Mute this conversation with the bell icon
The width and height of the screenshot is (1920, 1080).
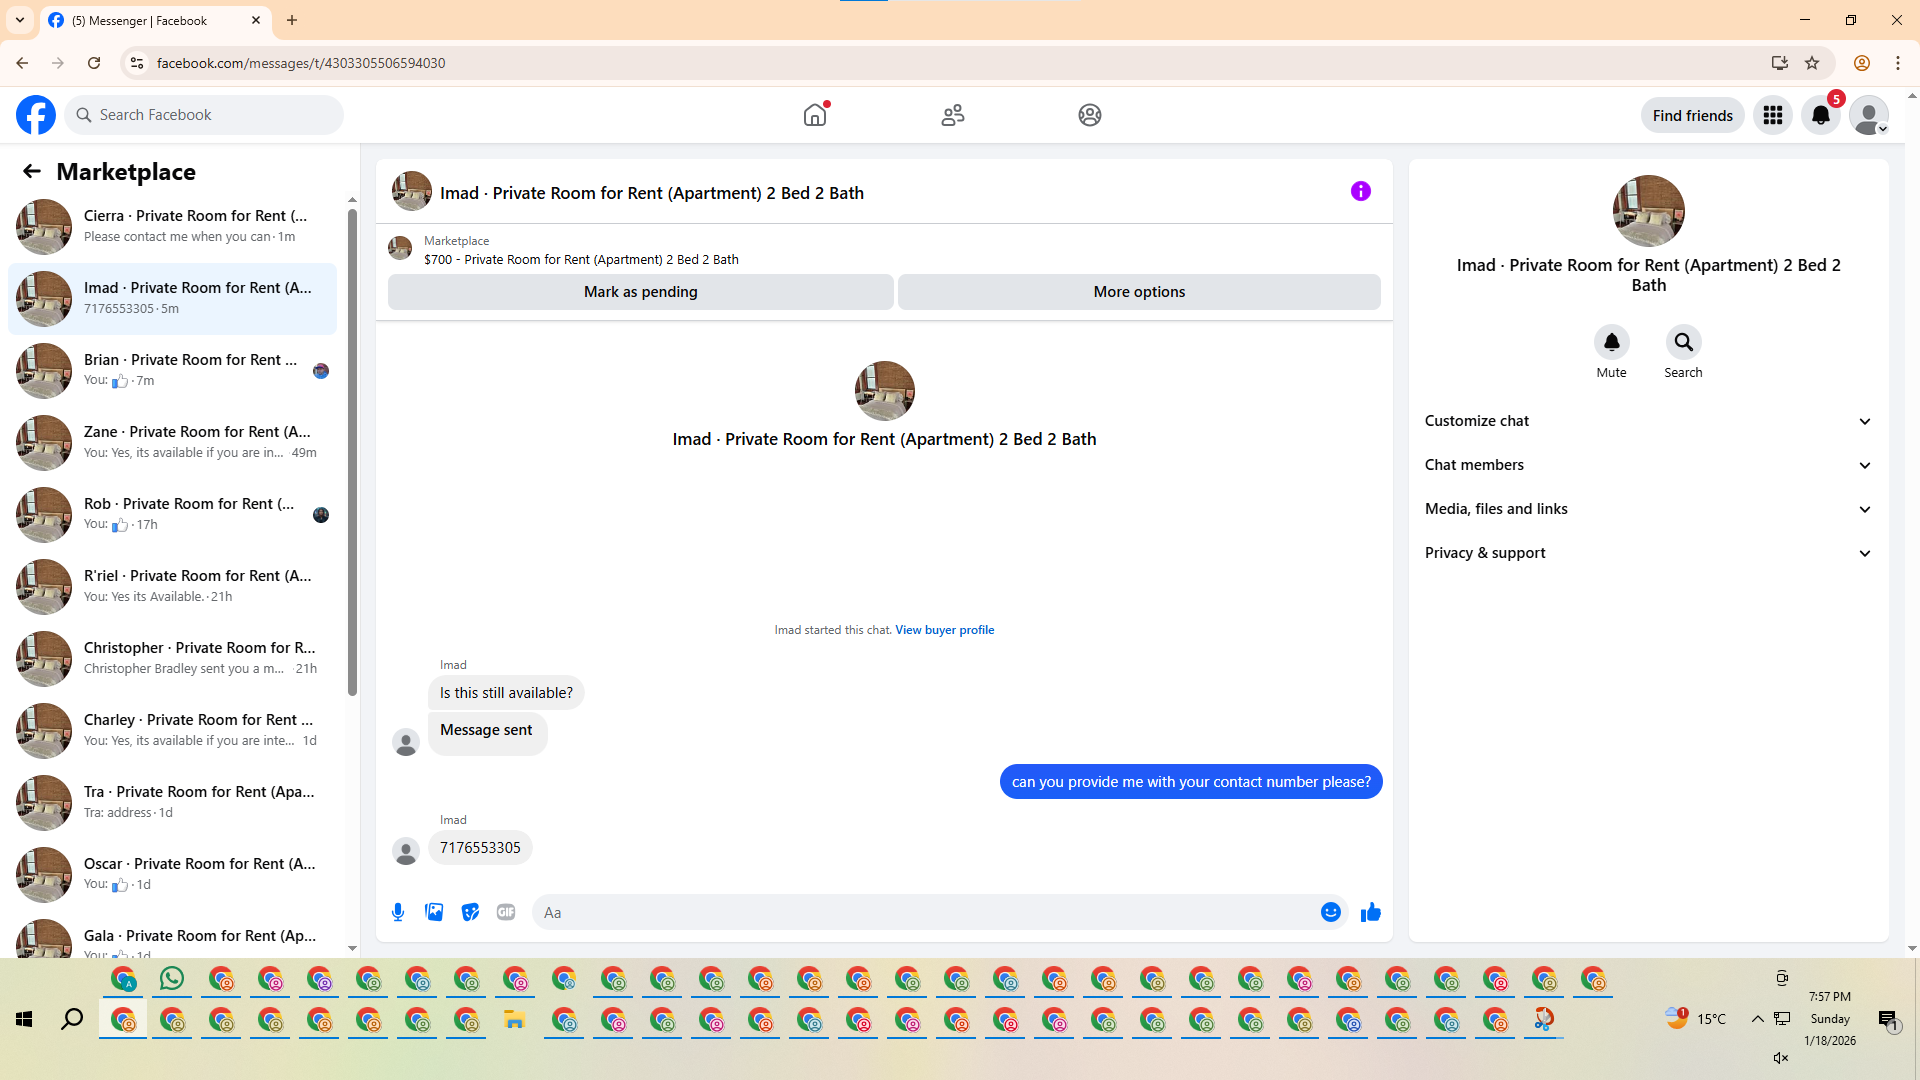click(x=1611, y=343)
